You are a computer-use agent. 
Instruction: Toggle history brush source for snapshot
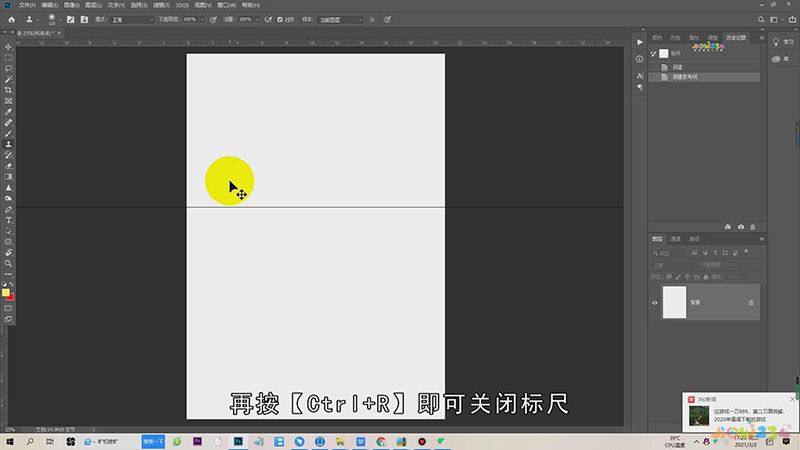coord(654,54)
